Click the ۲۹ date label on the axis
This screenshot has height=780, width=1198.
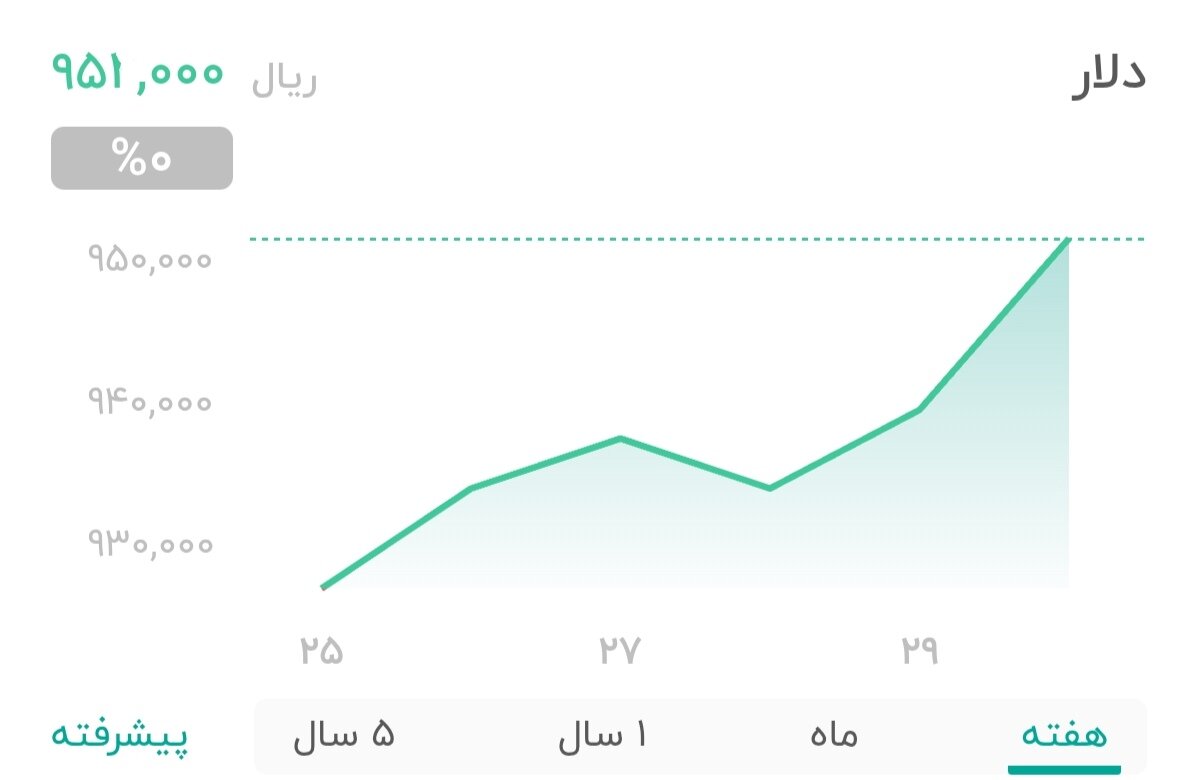(x=922, y=648)
